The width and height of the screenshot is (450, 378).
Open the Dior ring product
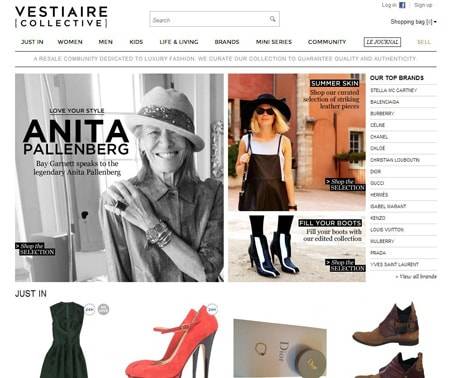tap(280, 348)
